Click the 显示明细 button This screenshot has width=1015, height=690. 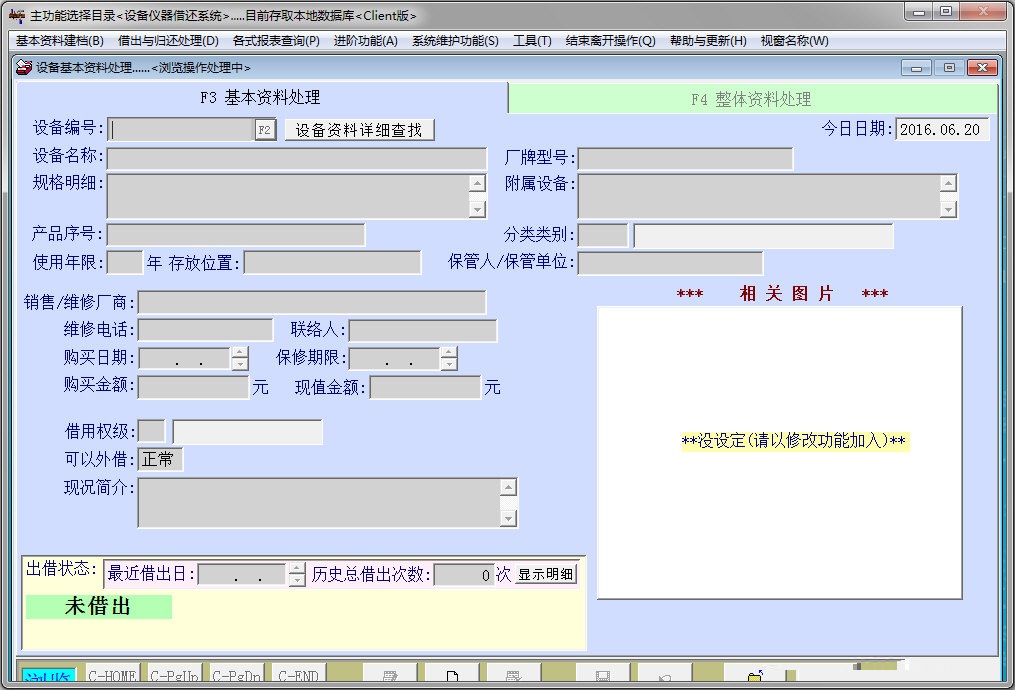pyautogui.click(x=544, y=574)
